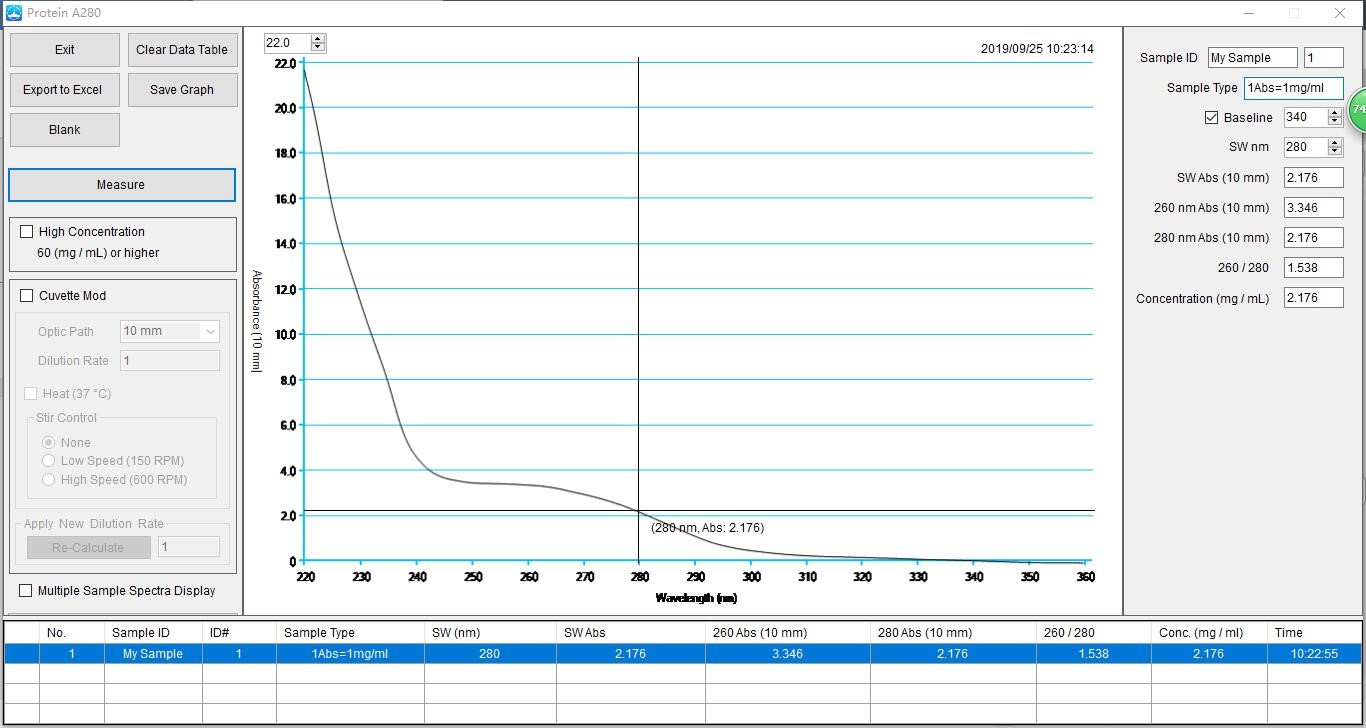Viewport: 1366px width, 728px height.
Task: Click the Export to Excel button
Action: coord(63,90)
